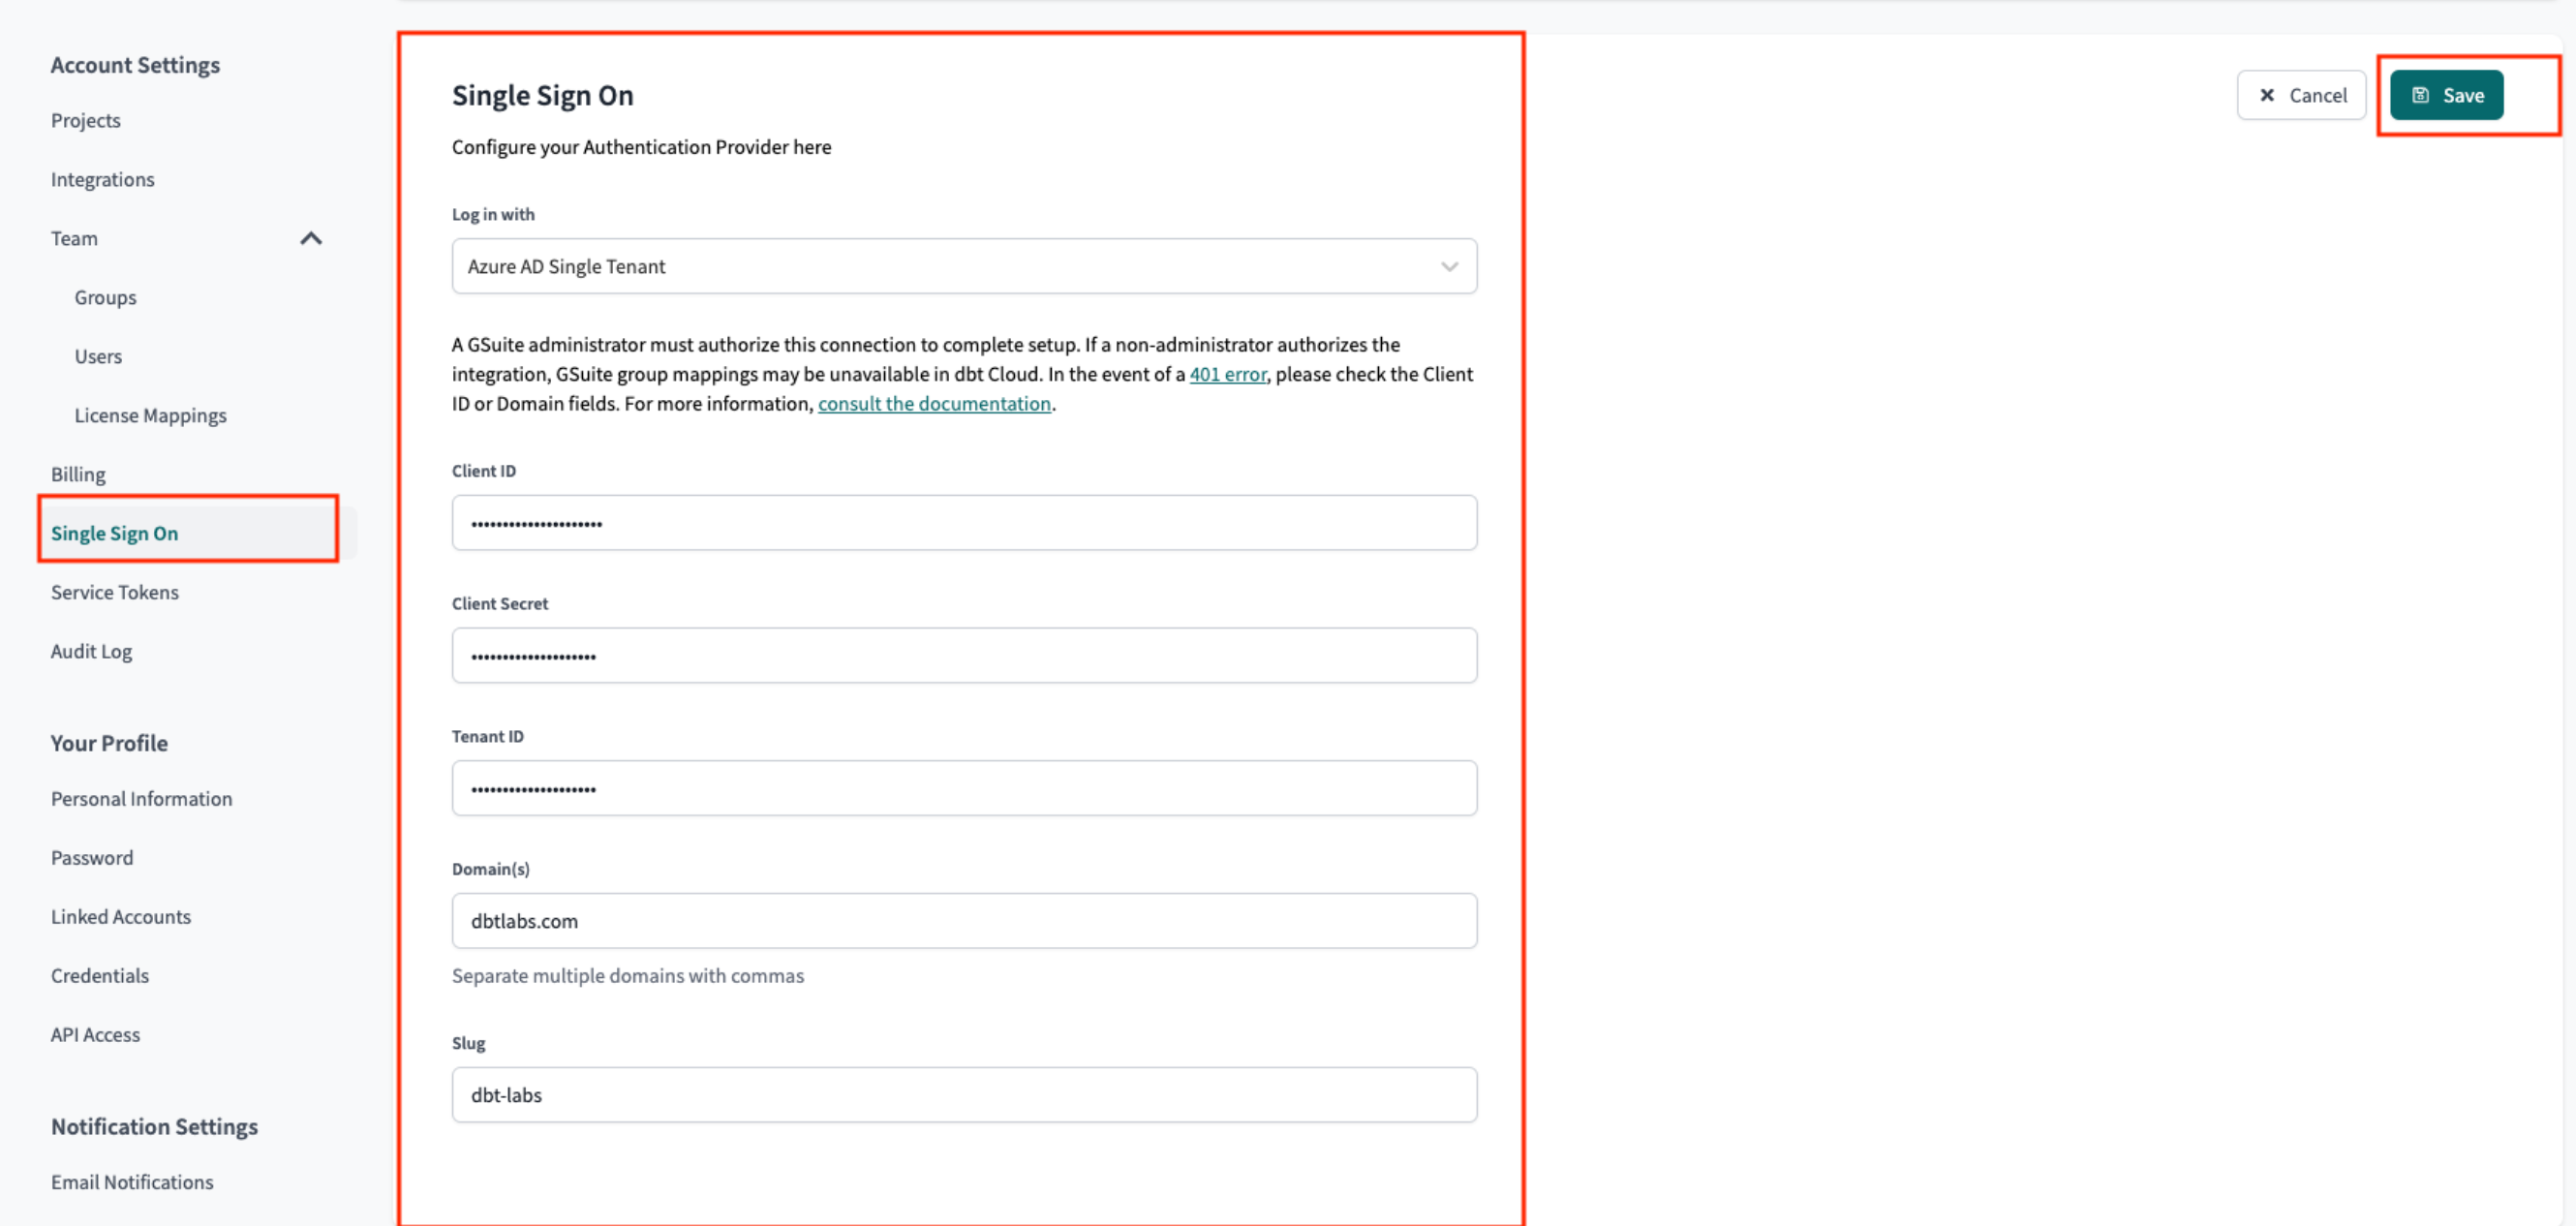
Task: Navigate to Groups under Team
Action: pos(106,295)
